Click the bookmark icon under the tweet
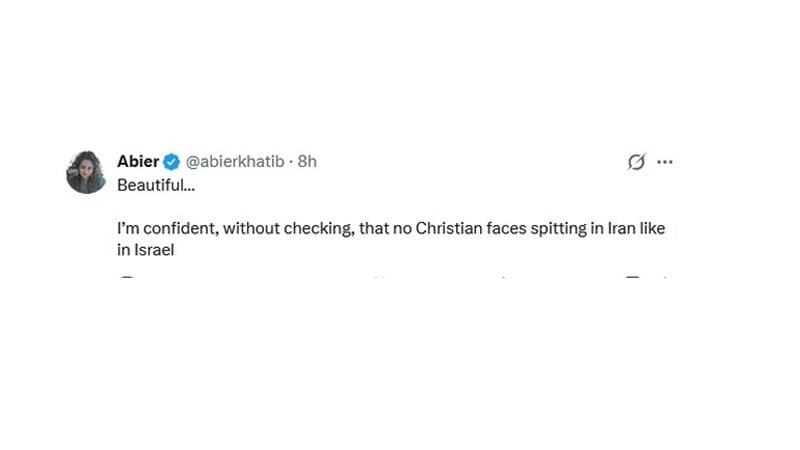Screen dimensions: 800x450 tap(633, 277)
